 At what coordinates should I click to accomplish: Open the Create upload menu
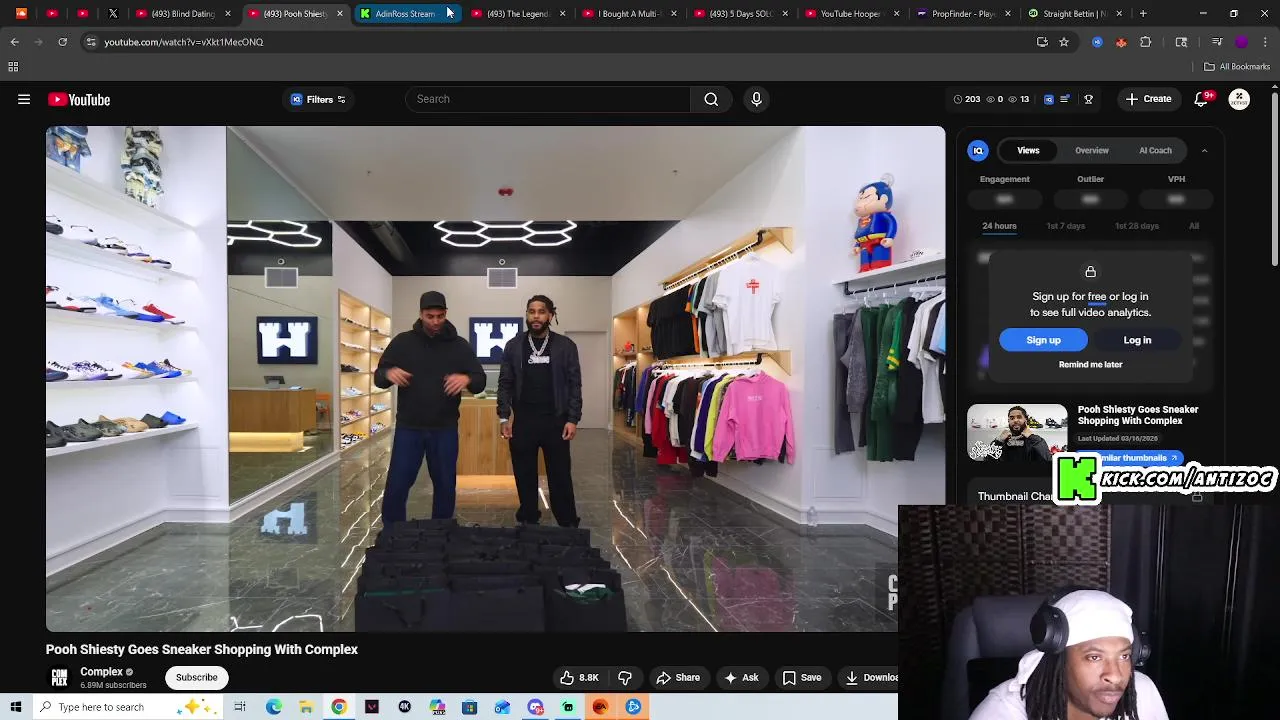(1148, 99)
